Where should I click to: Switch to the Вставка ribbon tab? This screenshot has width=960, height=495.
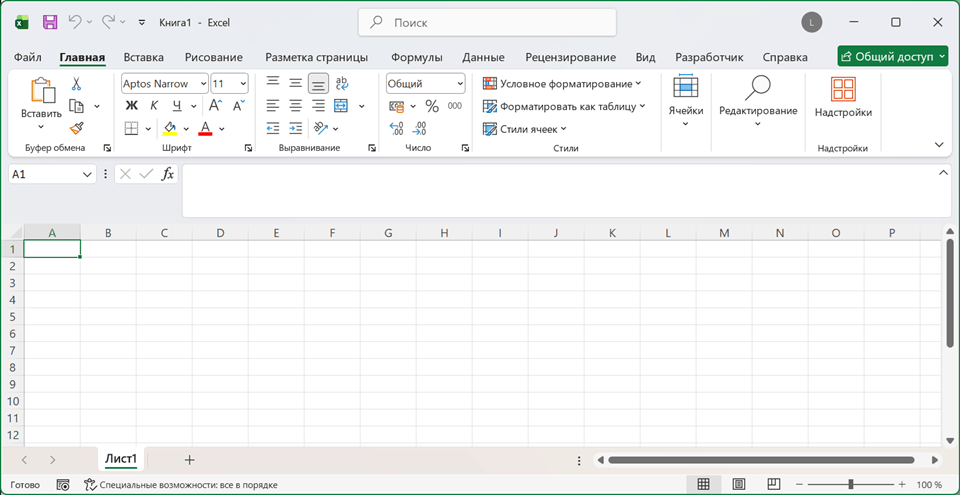(144, 58)
